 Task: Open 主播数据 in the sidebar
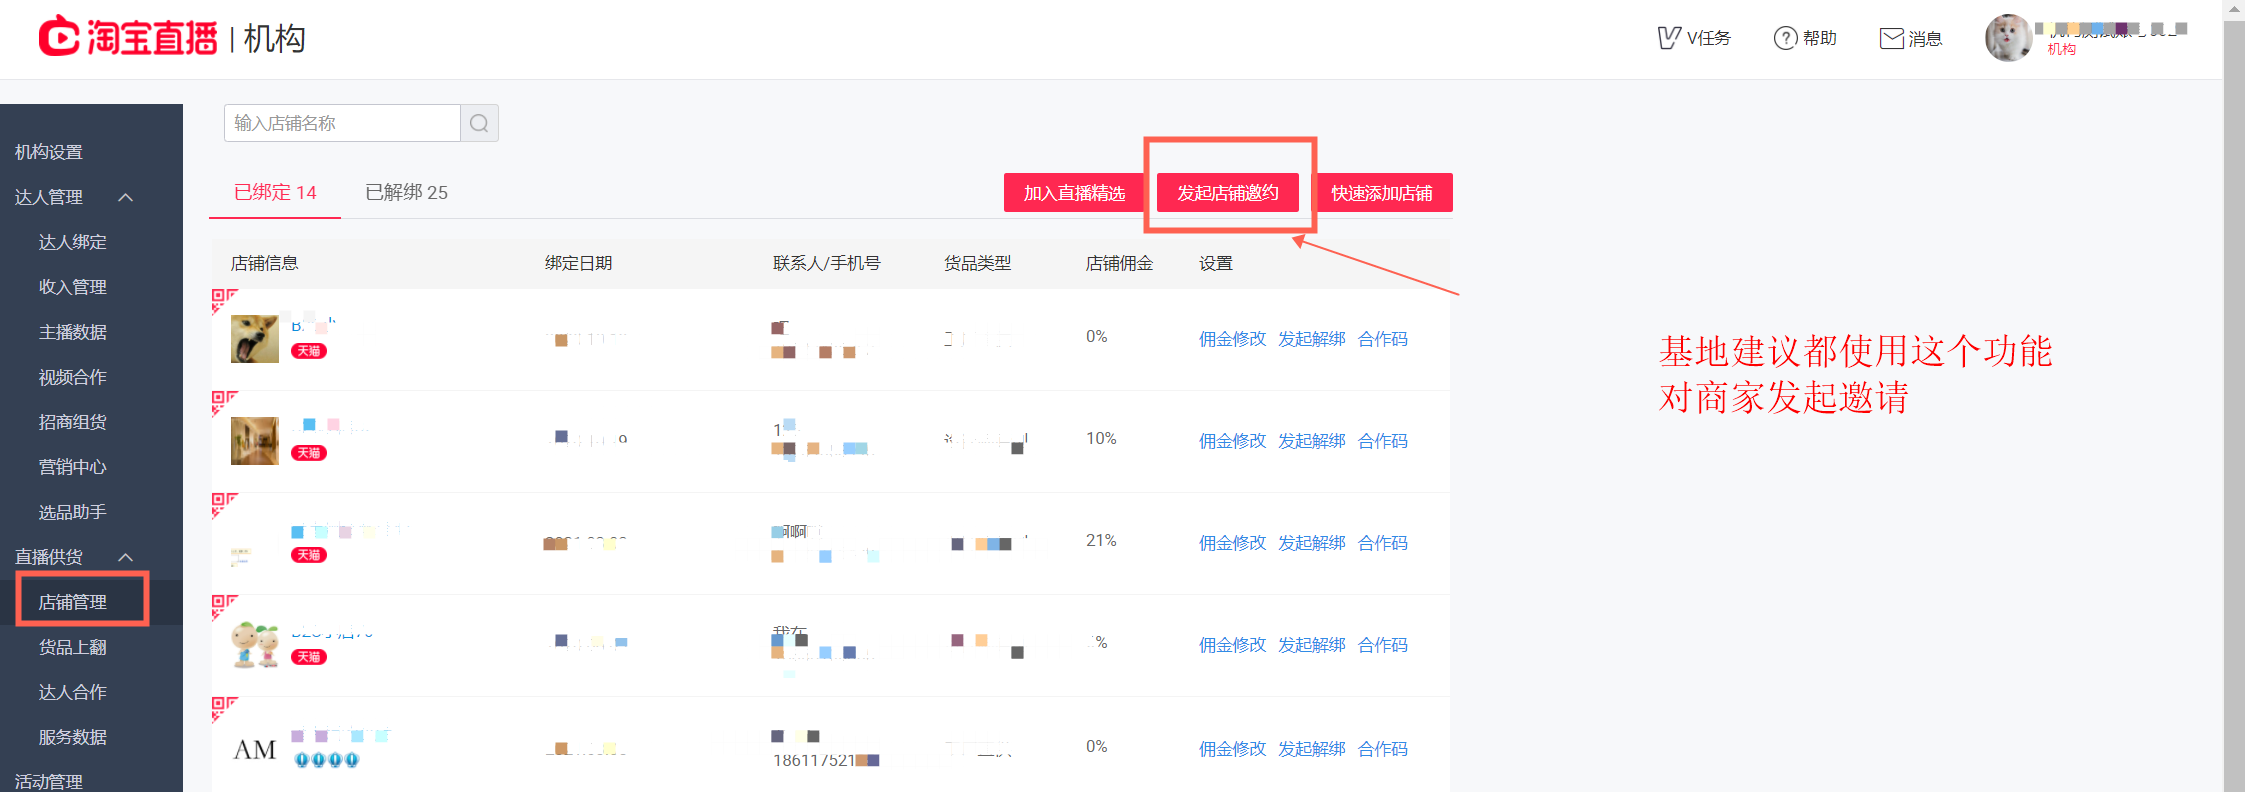click(73, 332)
